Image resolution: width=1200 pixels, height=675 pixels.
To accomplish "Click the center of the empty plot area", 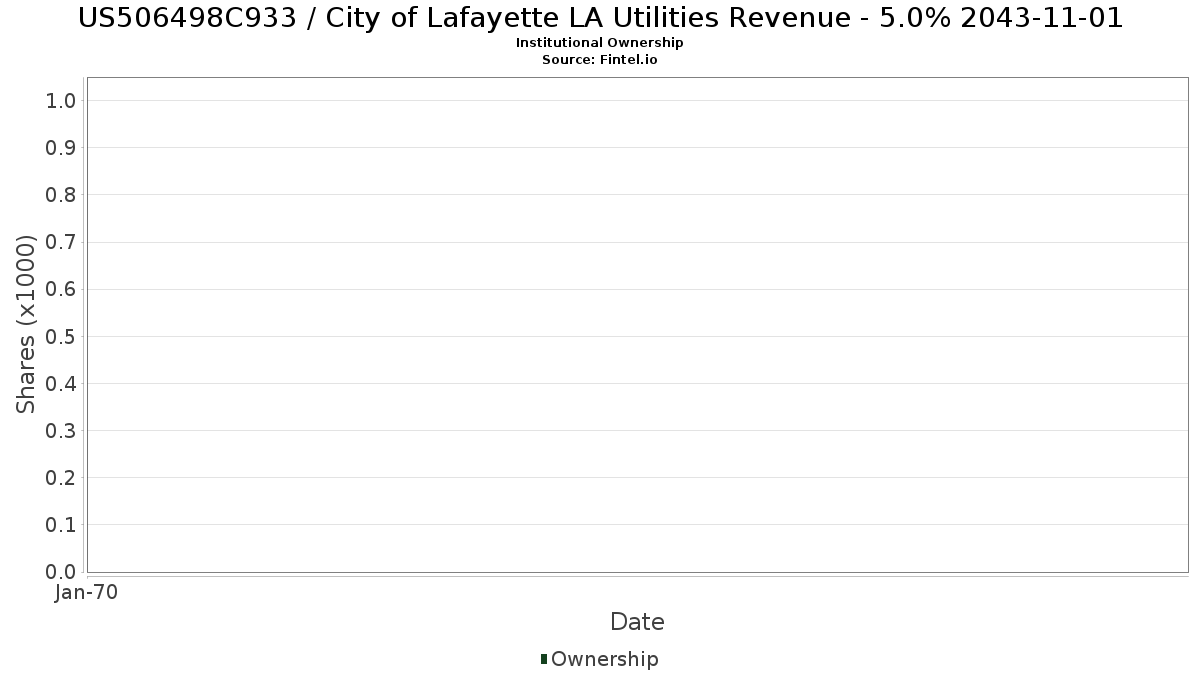I will tap(637, 325).
